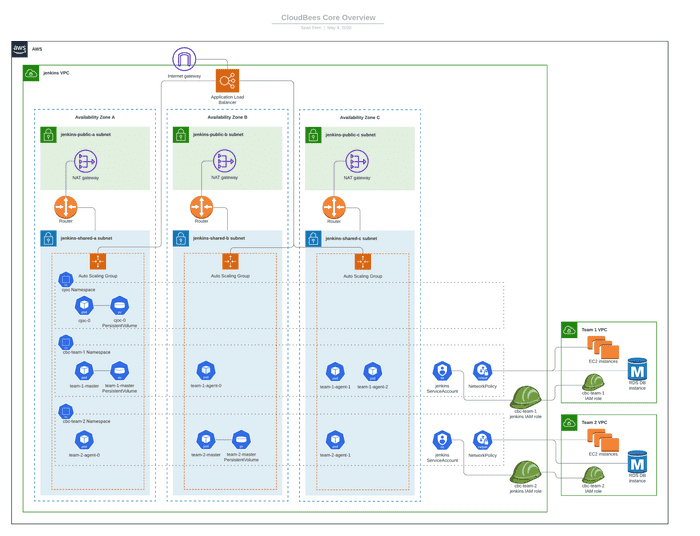Select the team-2-agent-1 pod icon

[335, 440]
